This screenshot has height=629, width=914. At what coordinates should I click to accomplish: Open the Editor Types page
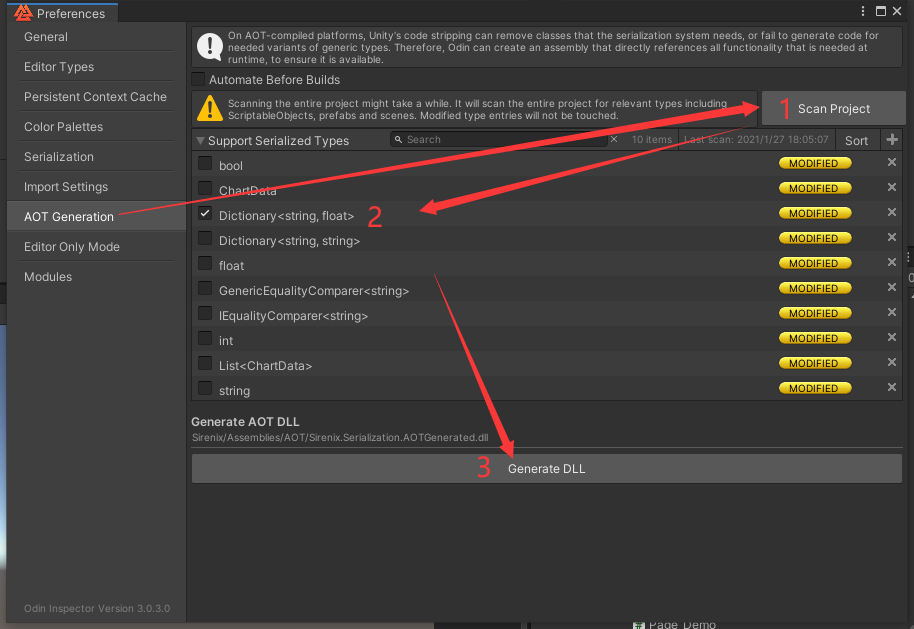(x=96, y=67)
